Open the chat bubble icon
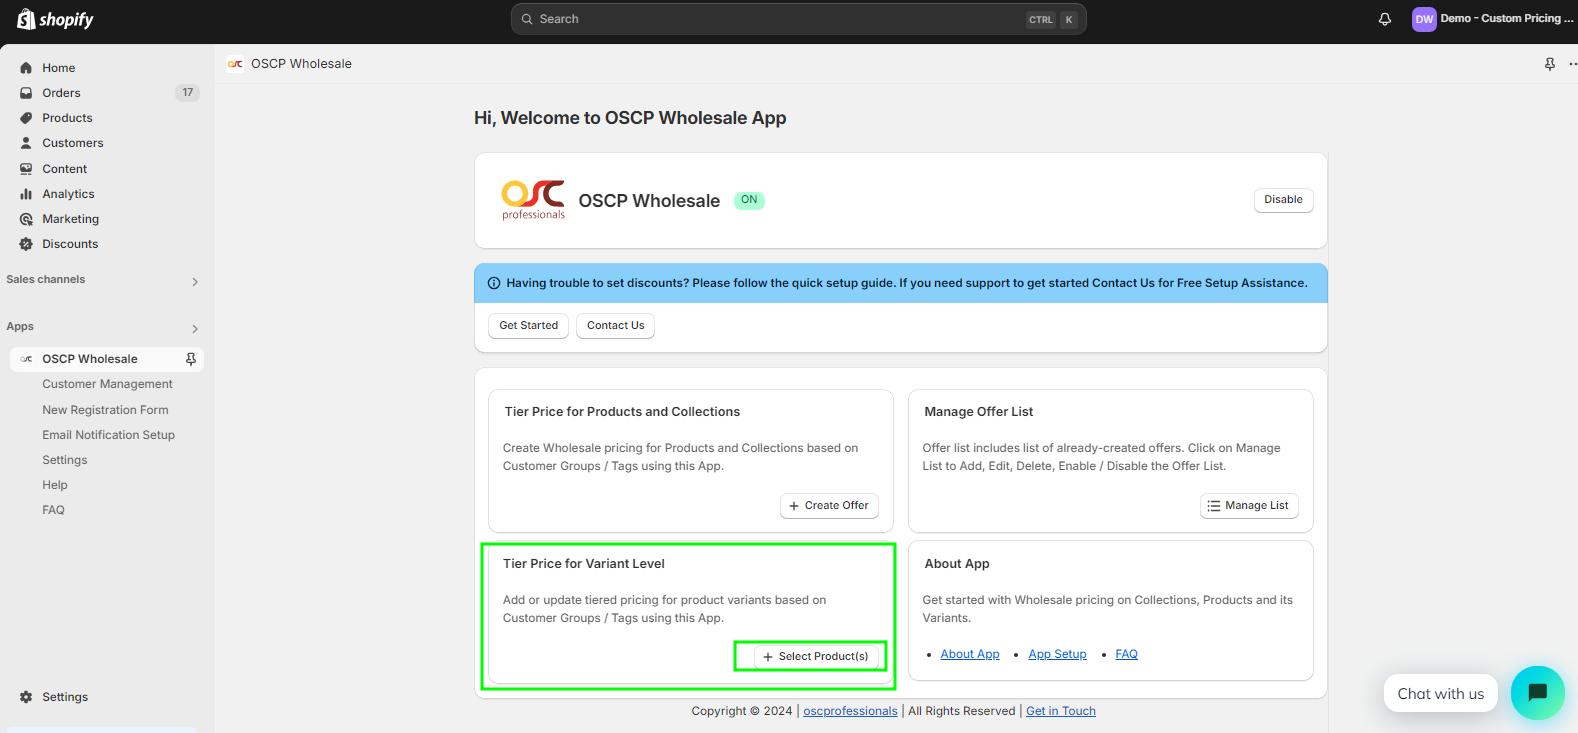The image size is (1578, 733). (1537, 692)
